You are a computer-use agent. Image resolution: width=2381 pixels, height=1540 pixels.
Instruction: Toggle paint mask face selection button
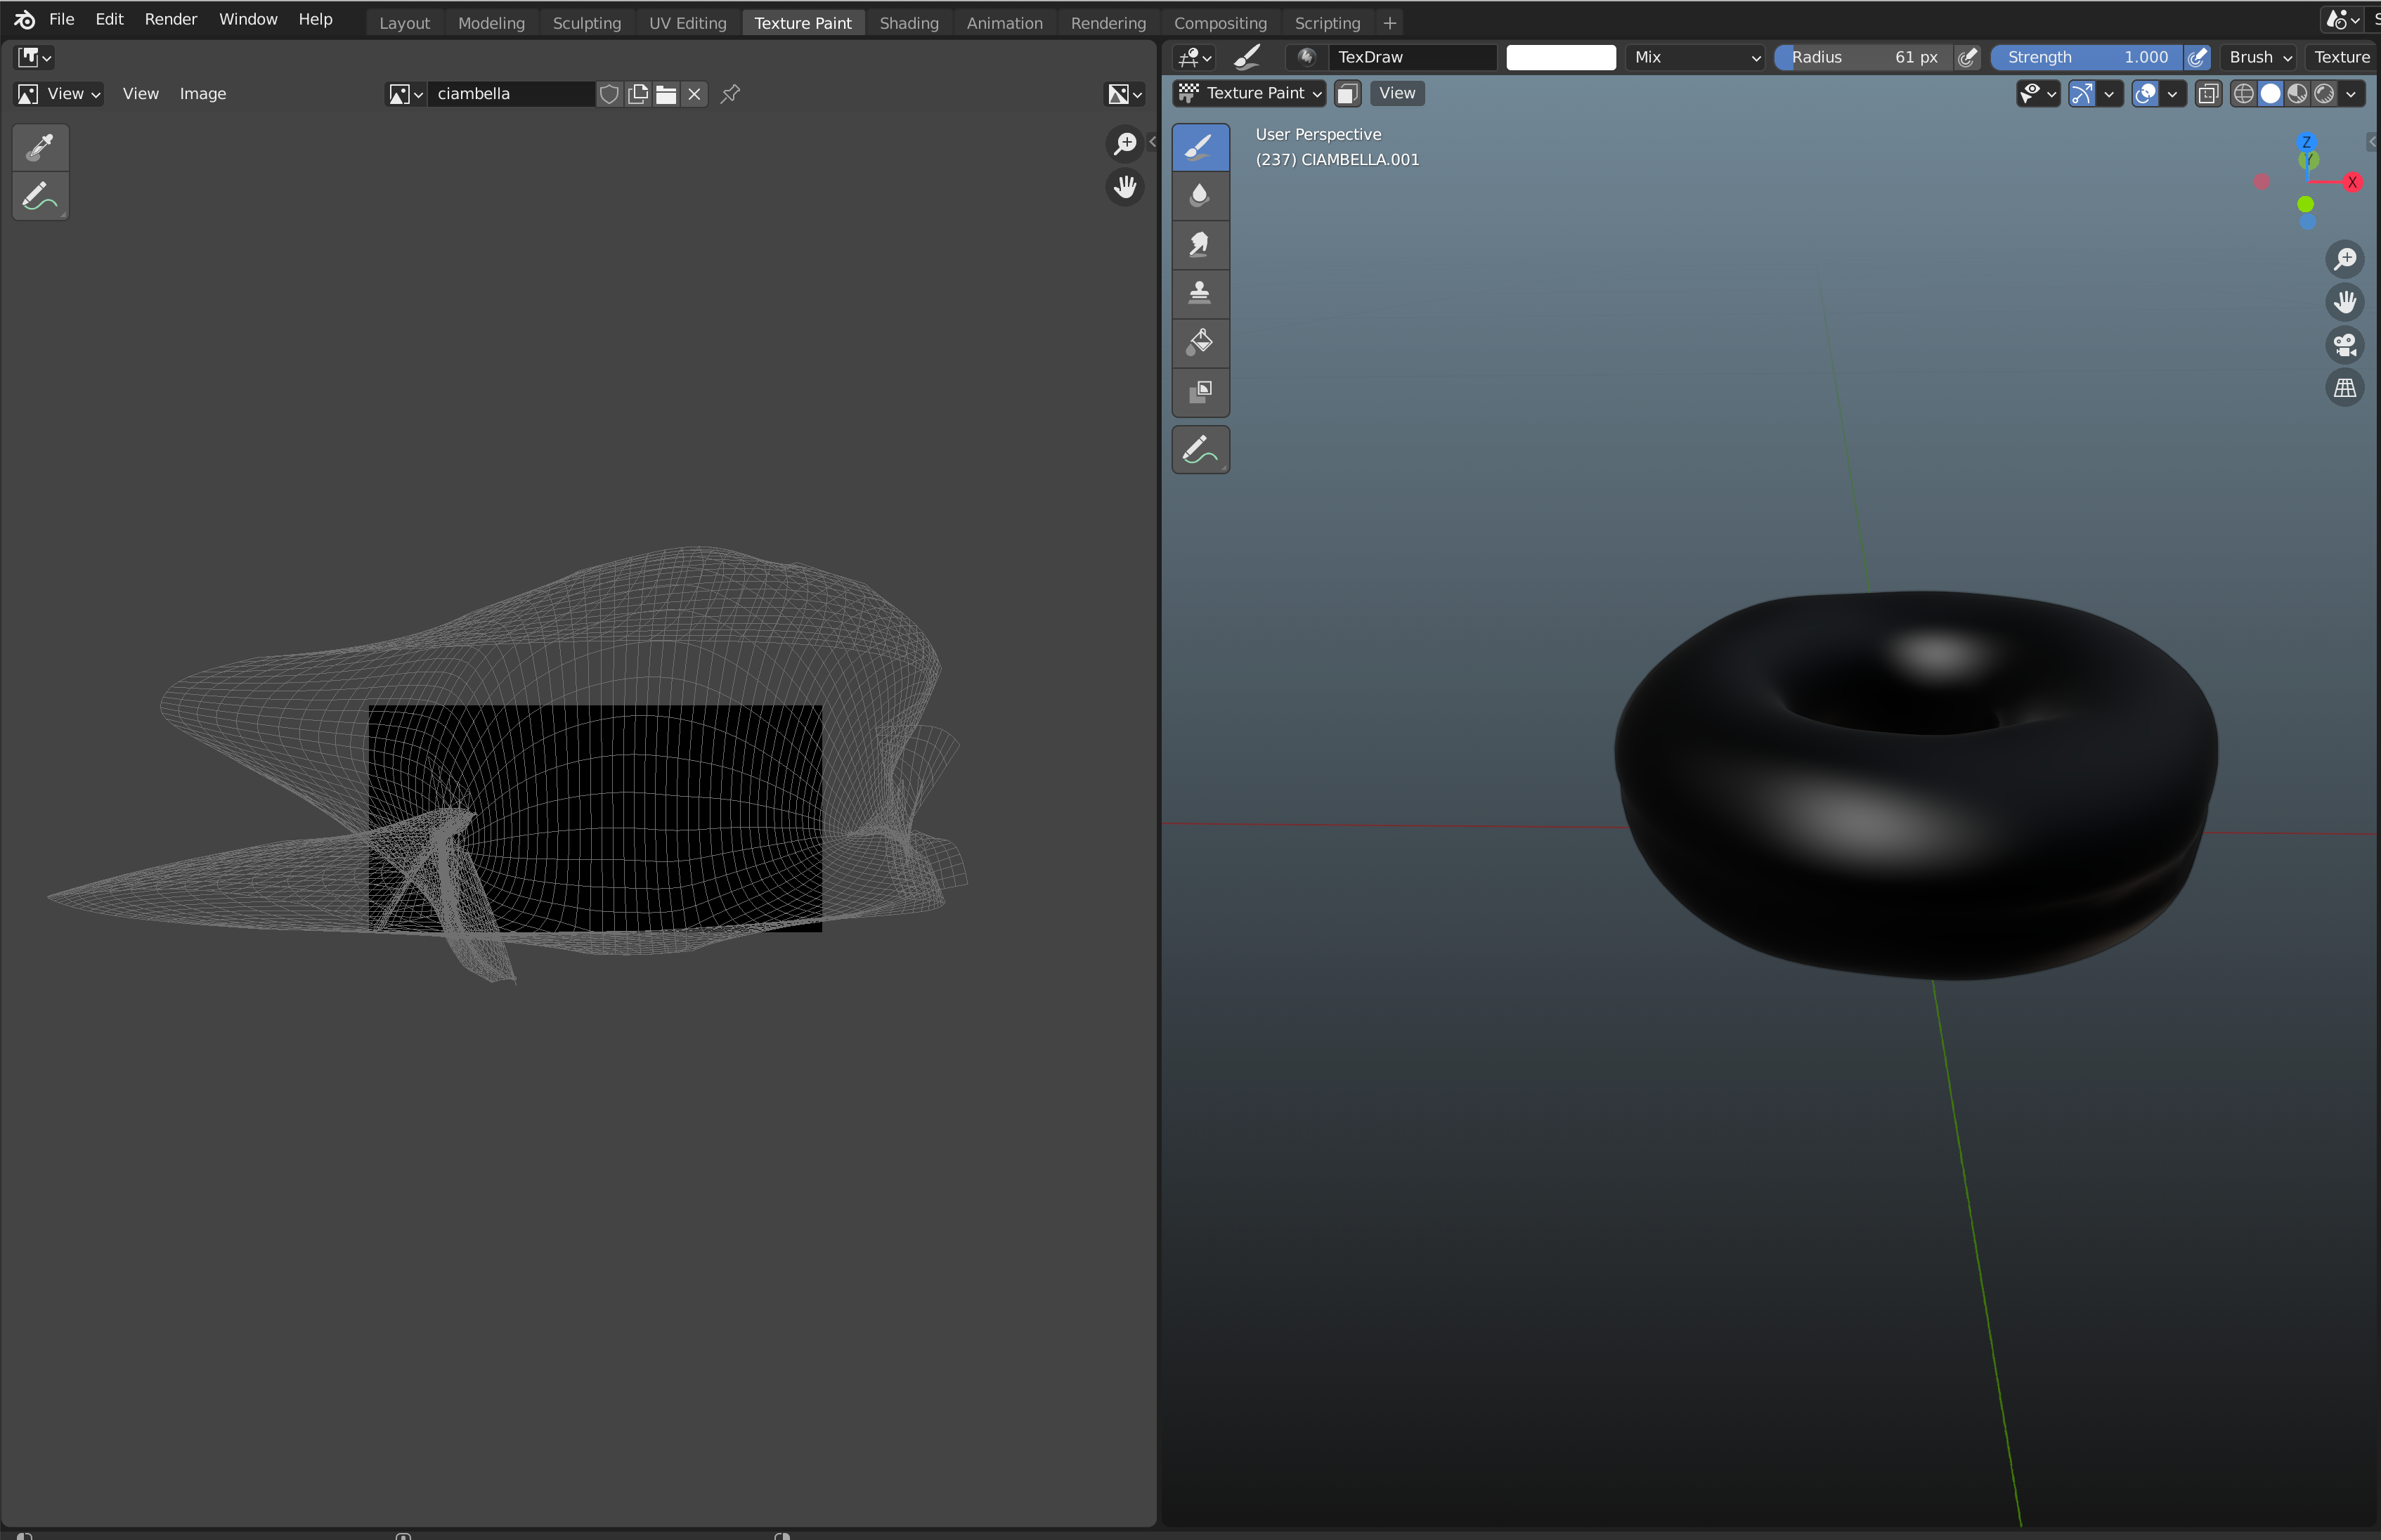click(x=1348, y=93)
